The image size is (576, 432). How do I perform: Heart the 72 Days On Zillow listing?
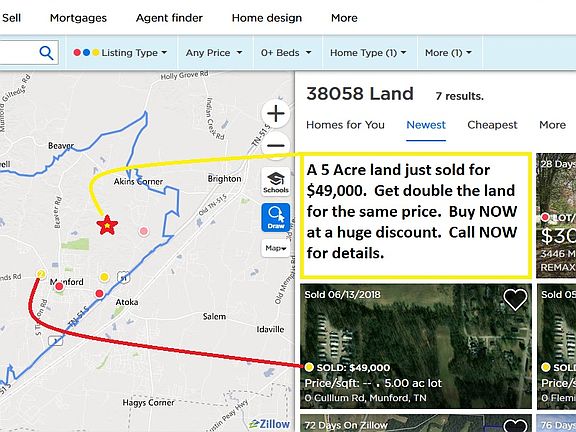(x=515, y=425)
